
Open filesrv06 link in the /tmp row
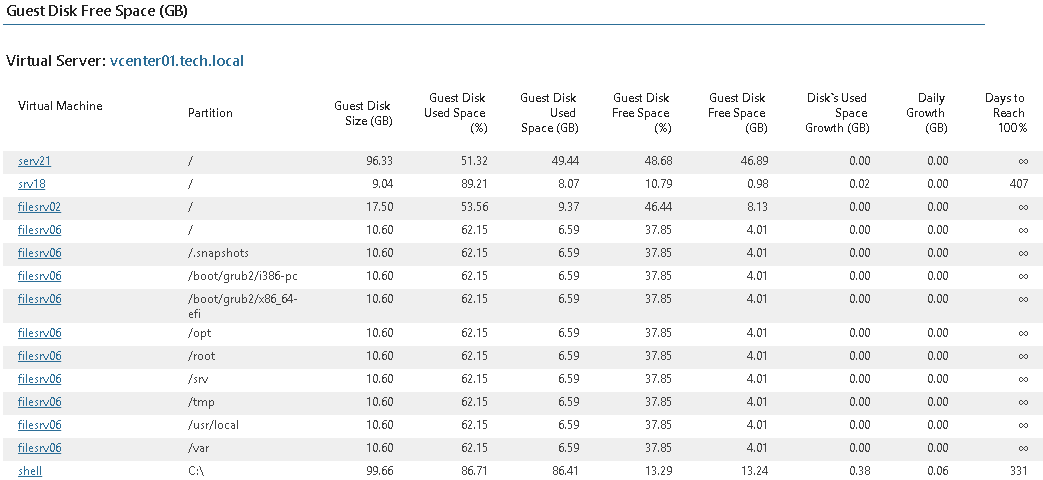pyautogui.click(x=39, y=402)
